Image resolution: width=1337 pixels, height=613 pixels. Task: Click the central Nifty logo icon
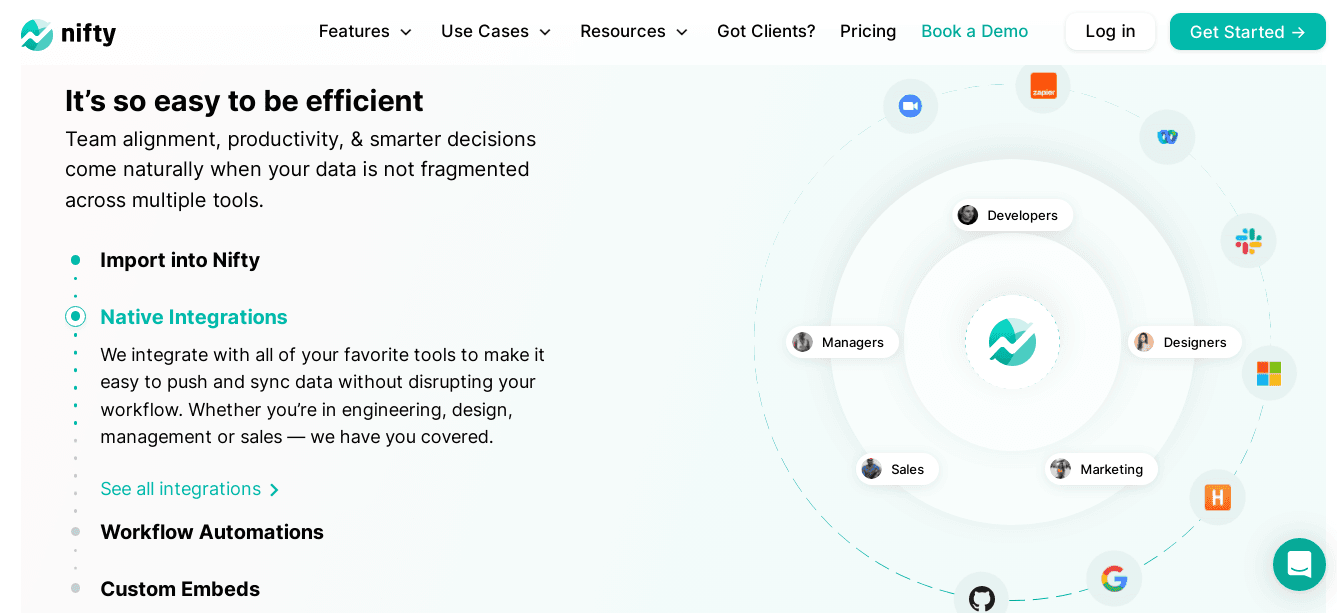(x=1012, y=342)
